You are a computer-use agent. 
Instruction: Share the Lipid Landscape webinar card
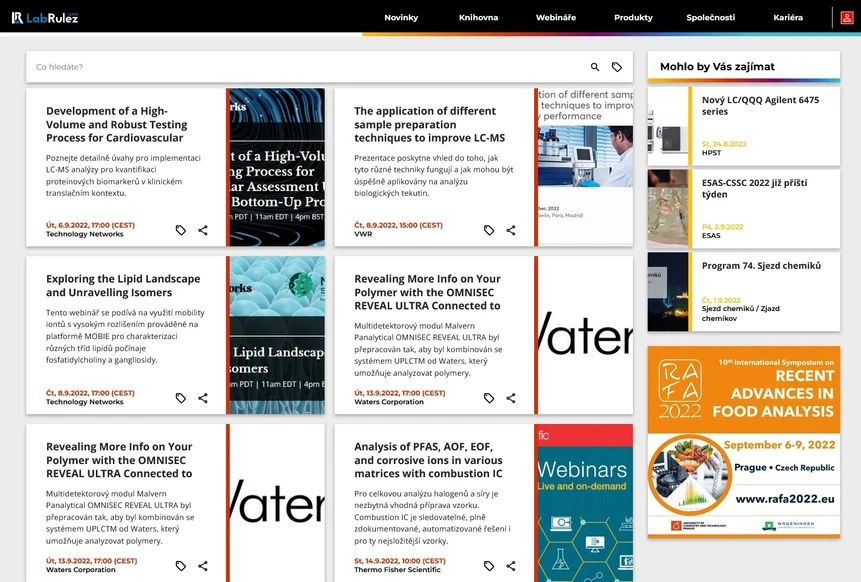point(203,398)
